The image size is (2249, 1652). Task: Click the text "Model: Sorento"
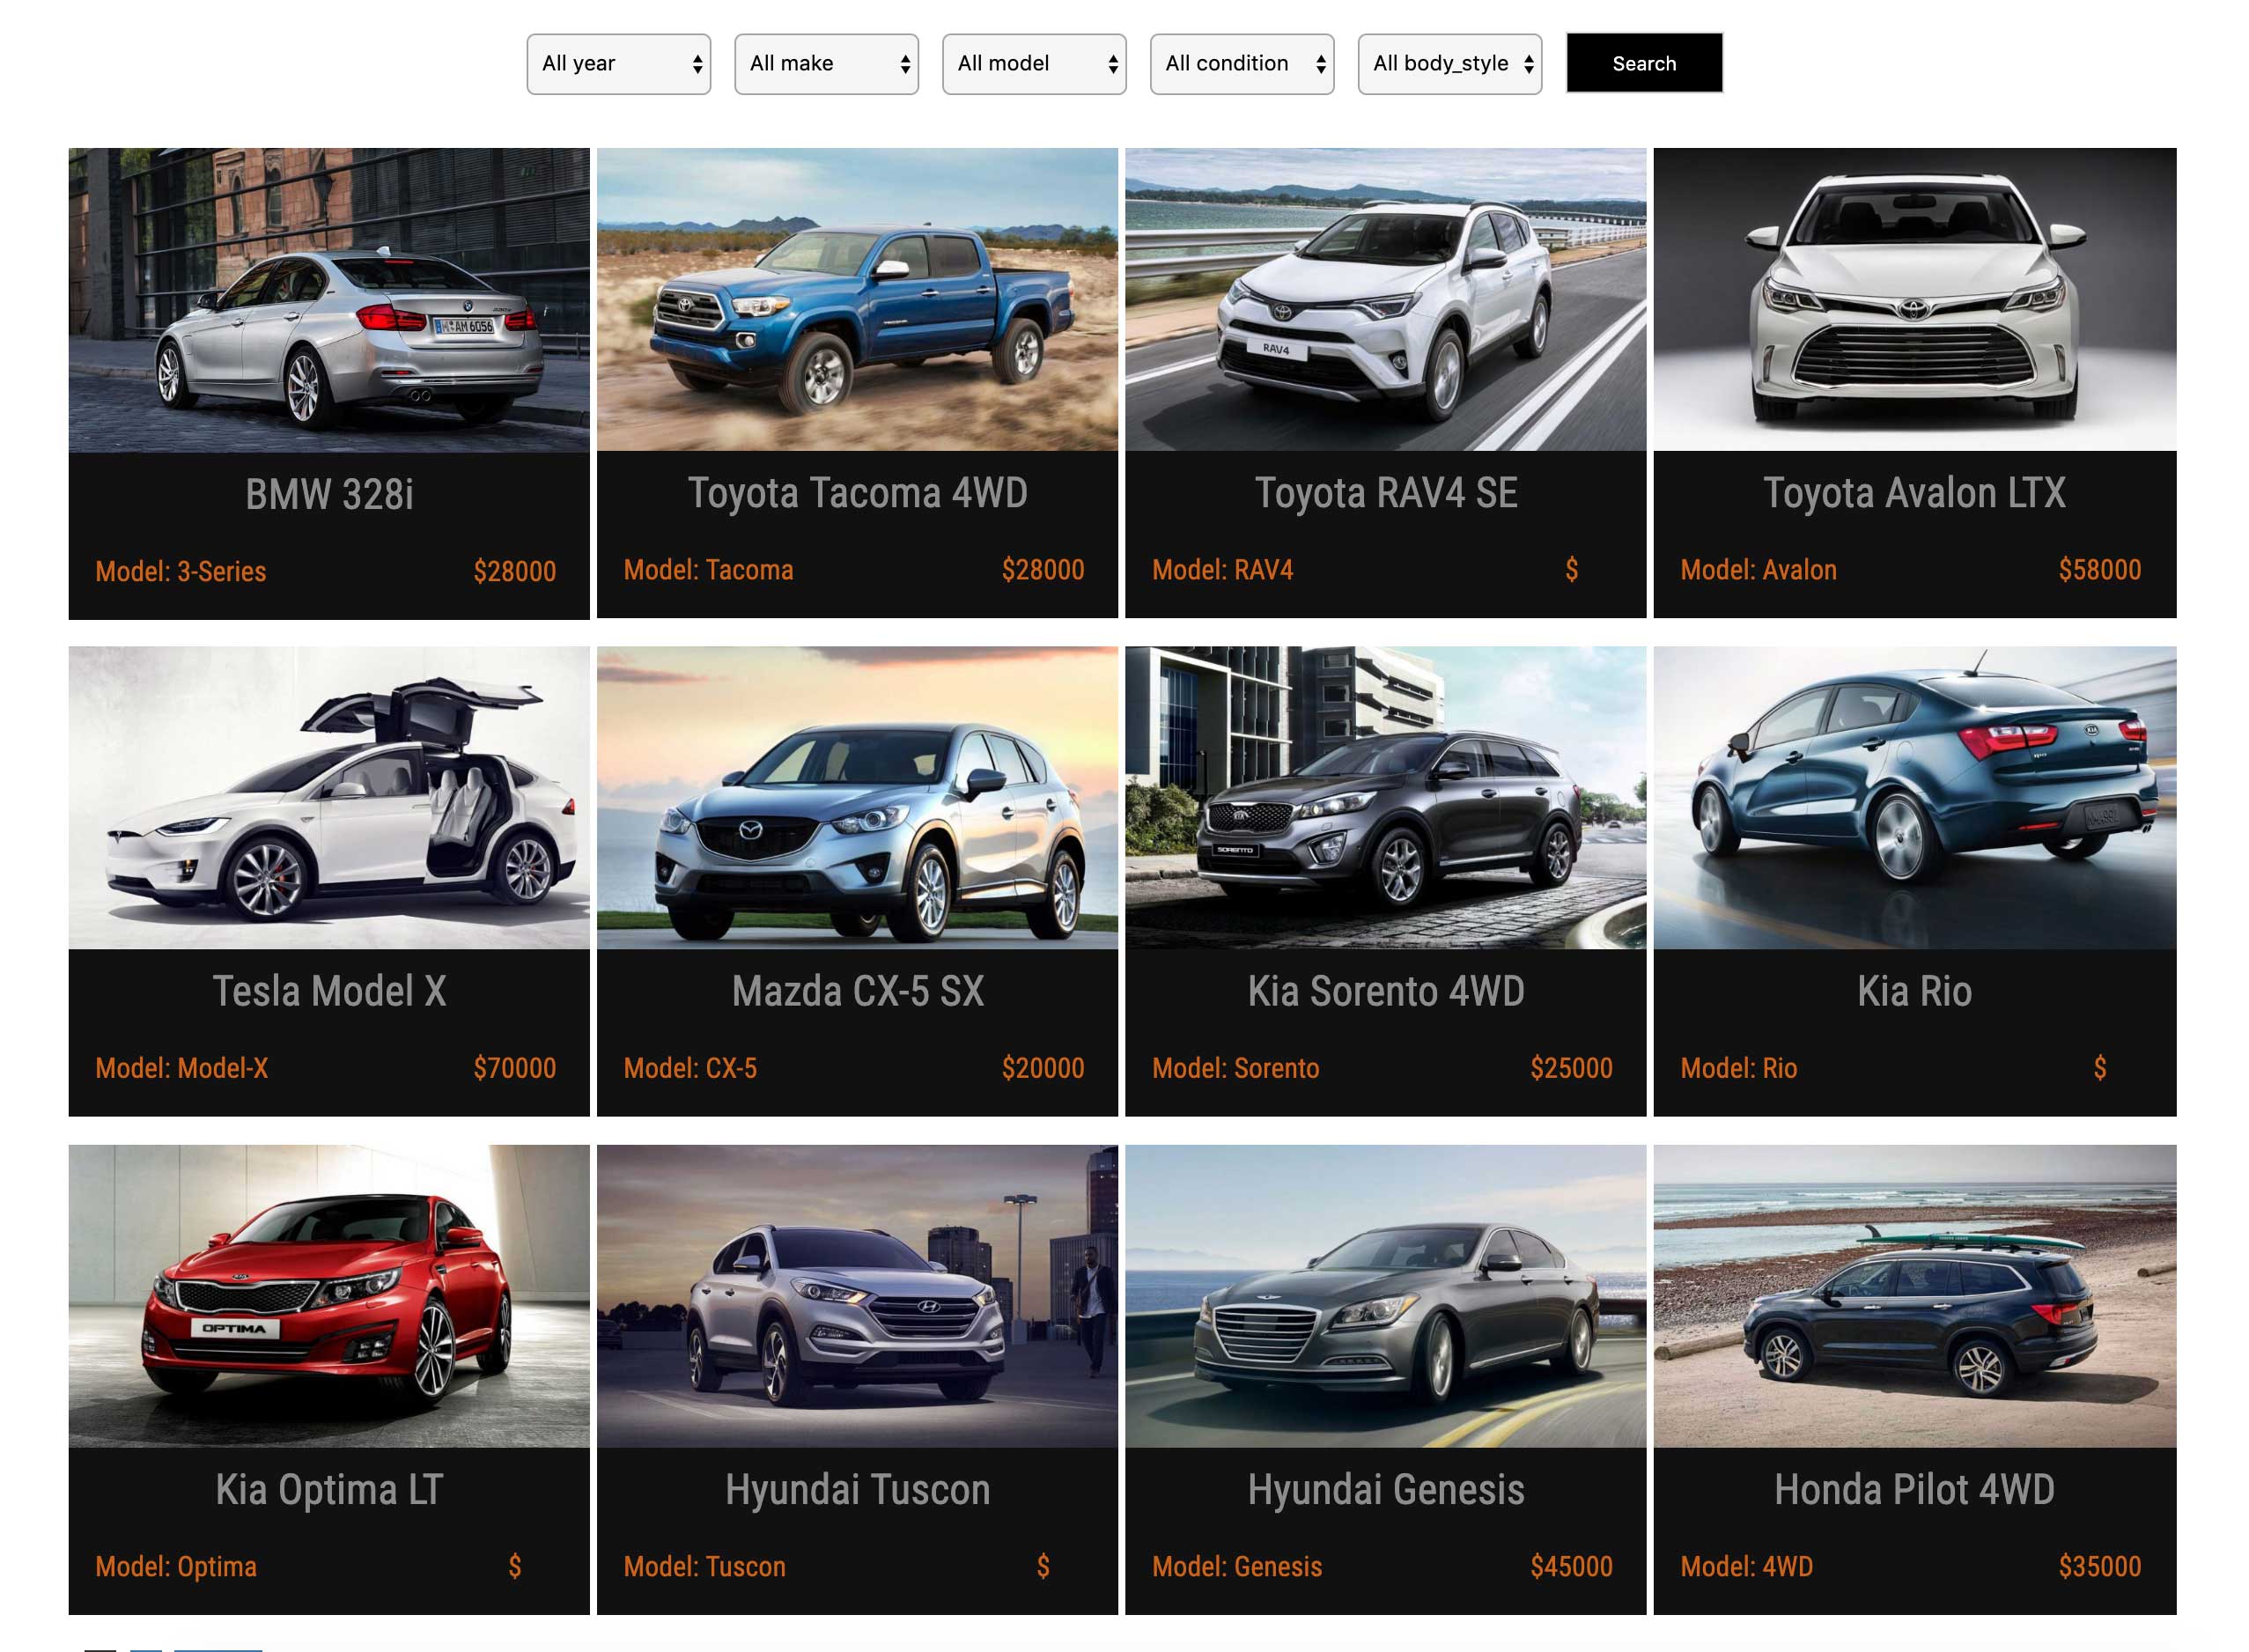click(1235, 1068)
